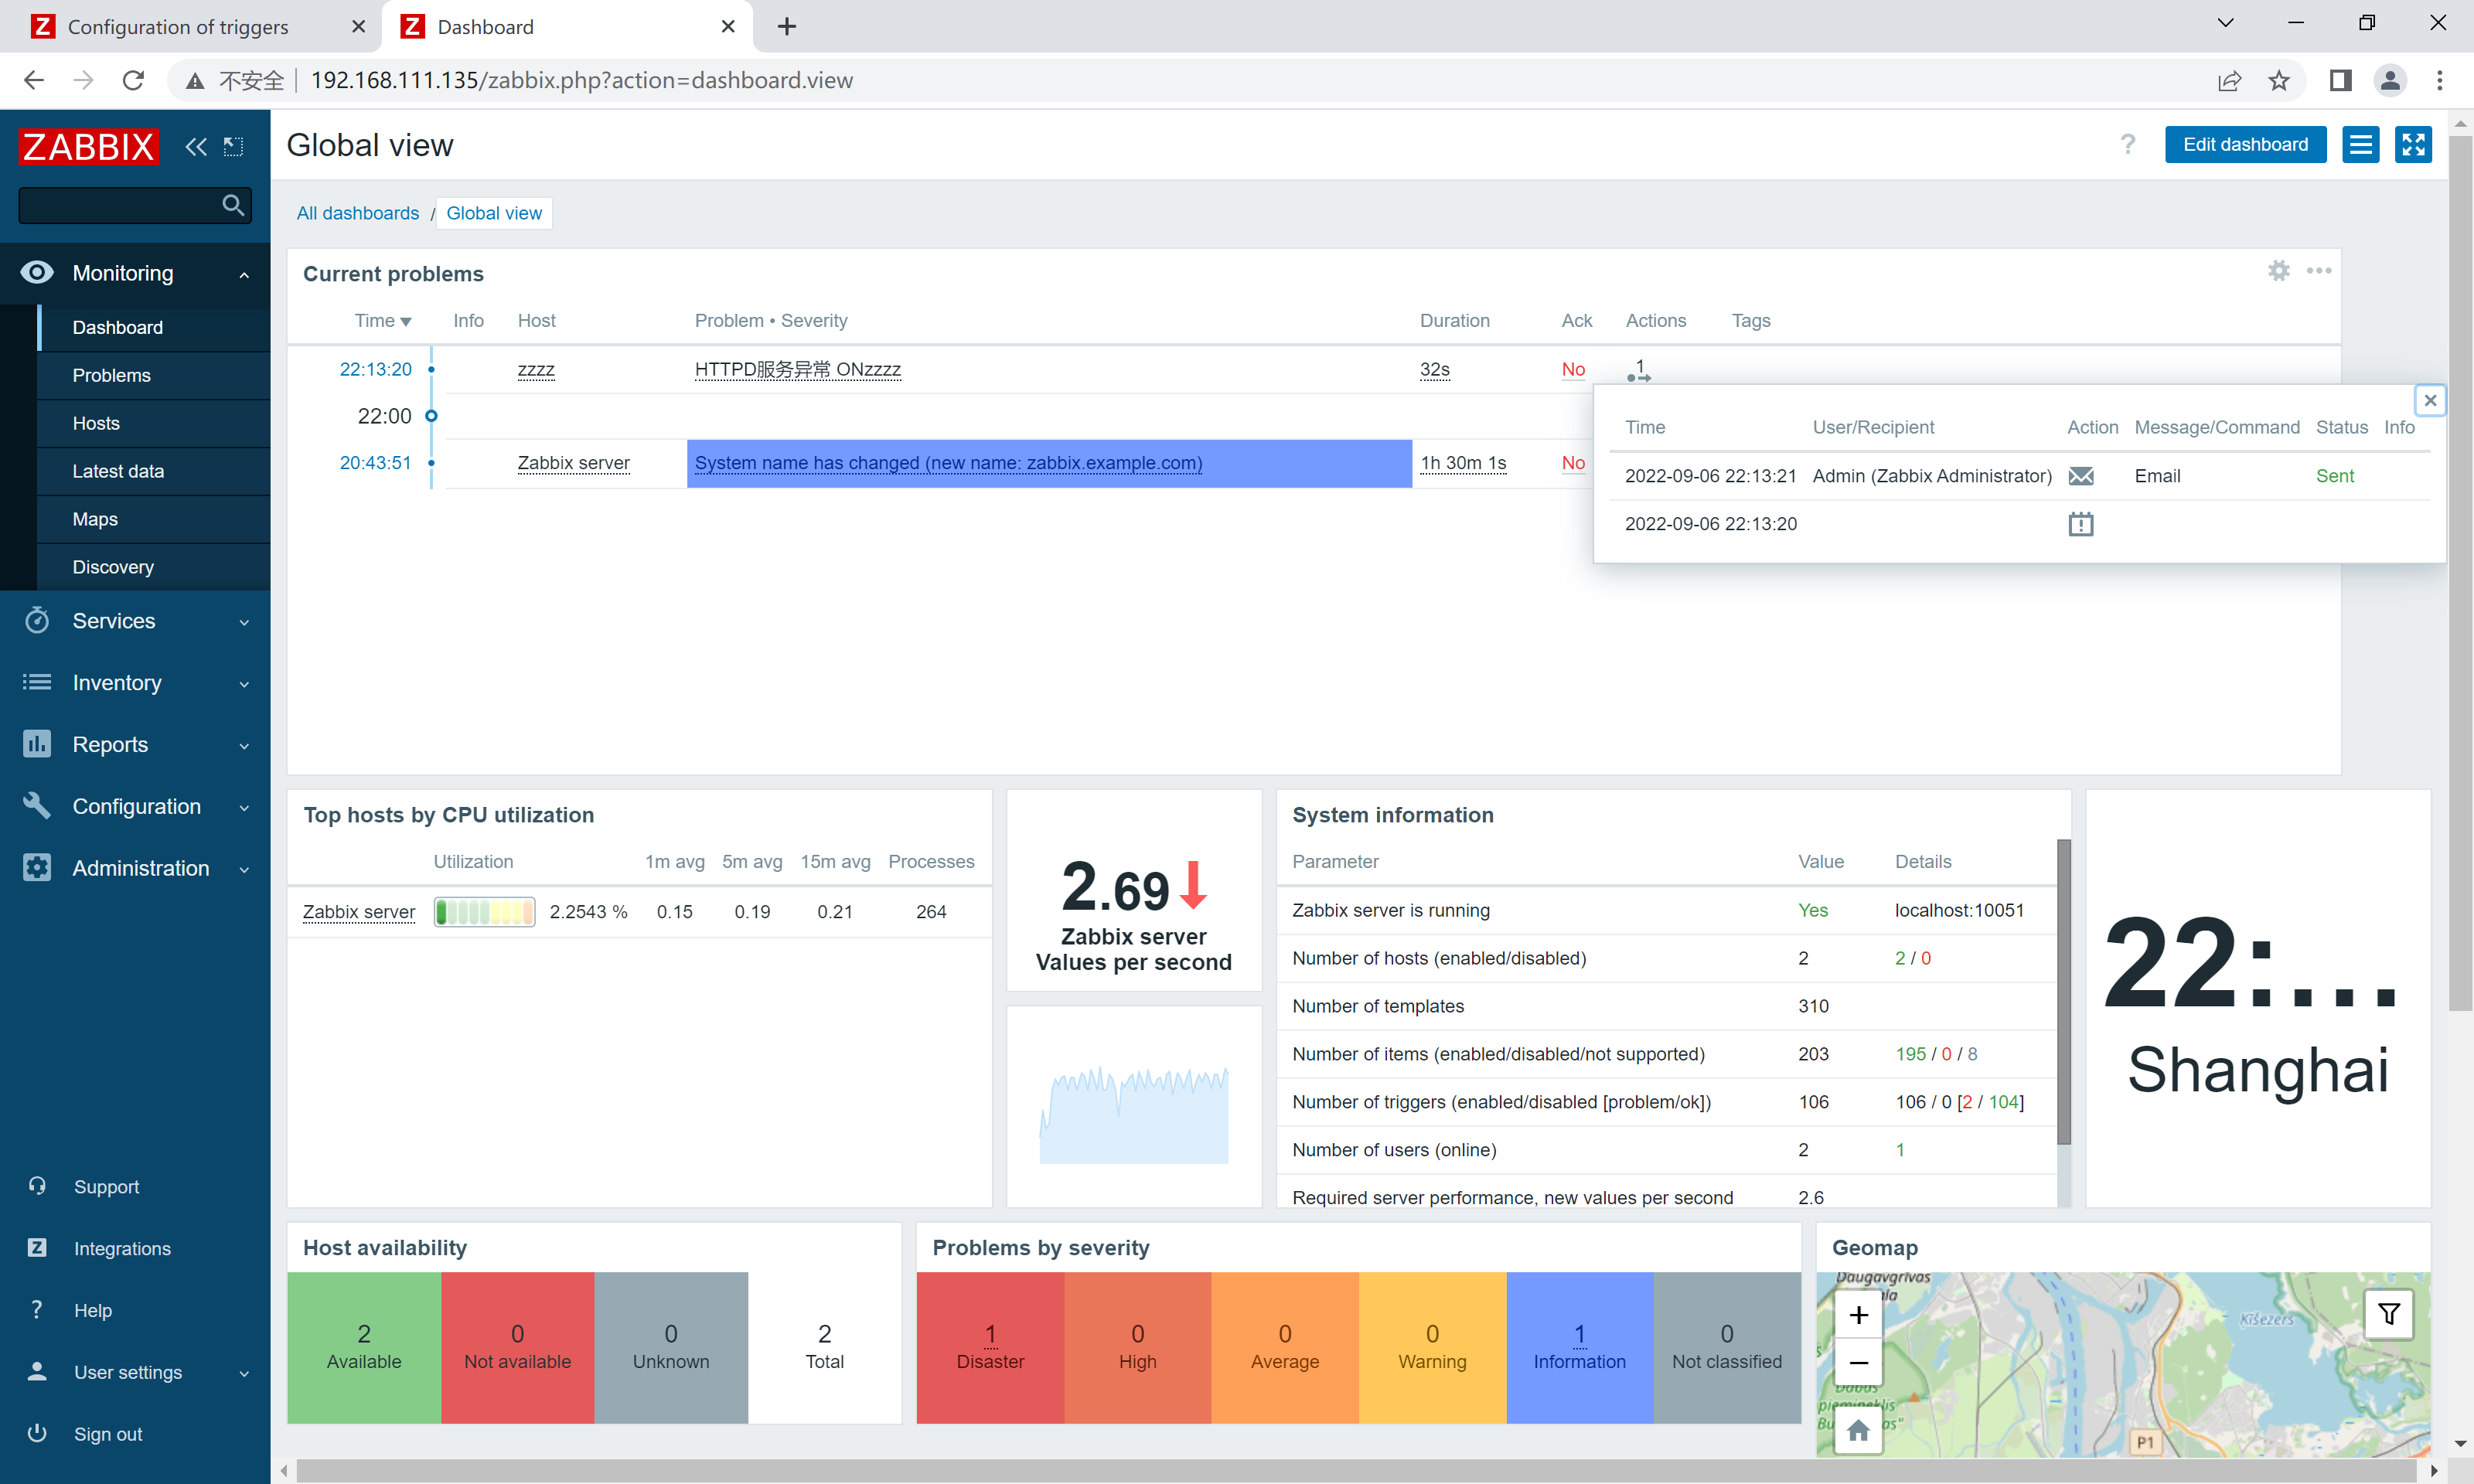Sort problems by Time column
This screenshot has height=1484, width=2474.
pos(382,321)
